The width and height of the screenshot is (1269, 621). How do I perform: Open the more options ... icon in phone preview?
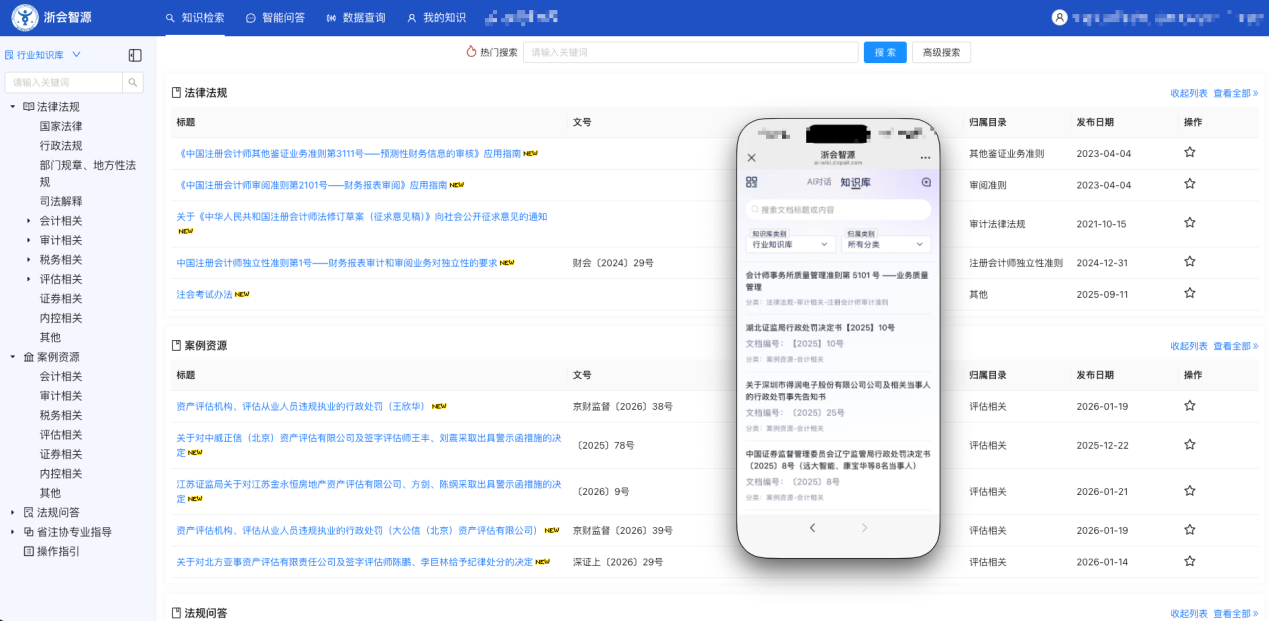click(925, 157)
